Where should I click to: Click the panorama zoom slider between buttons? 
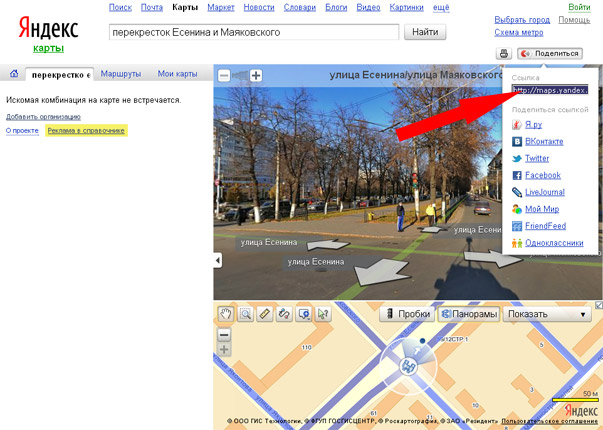(x=240, y=75)
